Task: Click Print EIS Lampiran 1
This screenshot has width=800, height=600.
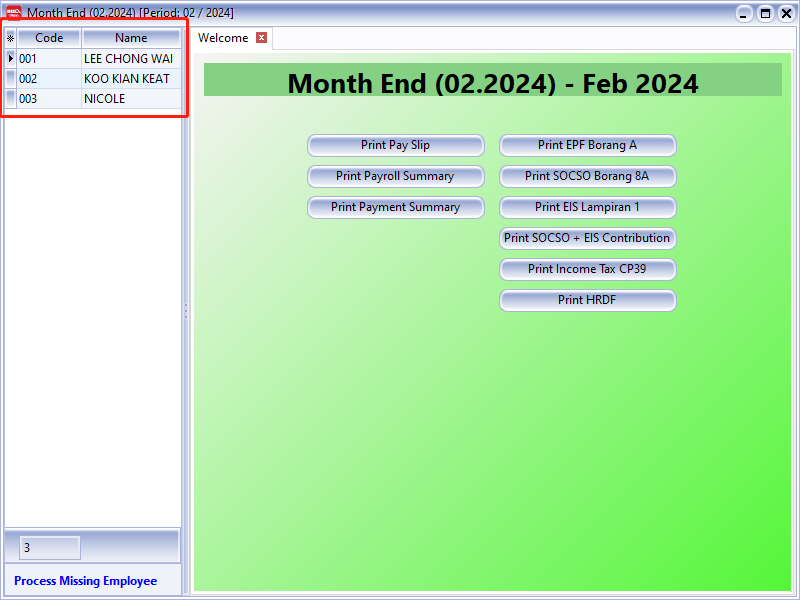Action: [587, 207]
